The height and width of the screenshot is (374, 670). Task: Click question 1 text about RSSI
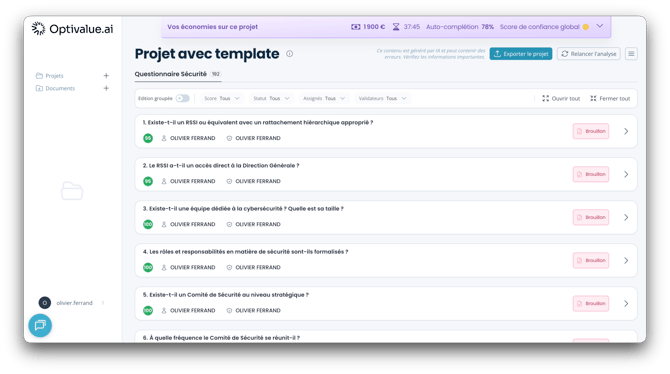point(258,122)
